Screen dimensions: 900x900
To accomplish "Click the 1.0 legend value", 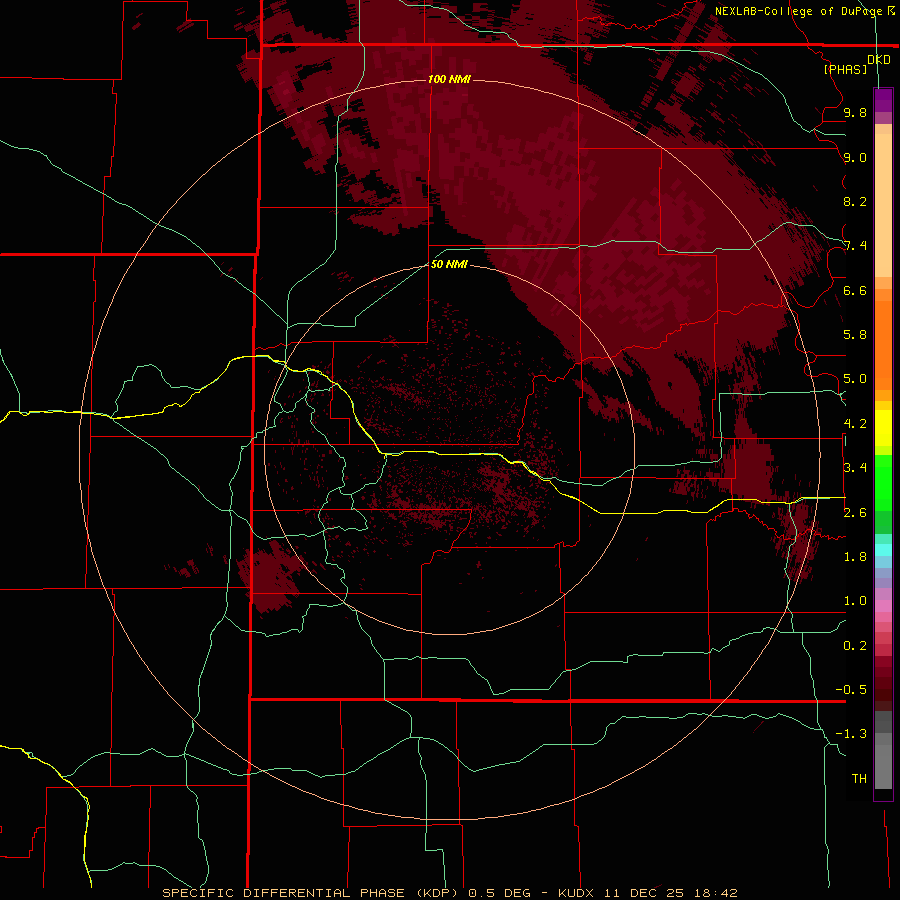I will click(855, 602).
